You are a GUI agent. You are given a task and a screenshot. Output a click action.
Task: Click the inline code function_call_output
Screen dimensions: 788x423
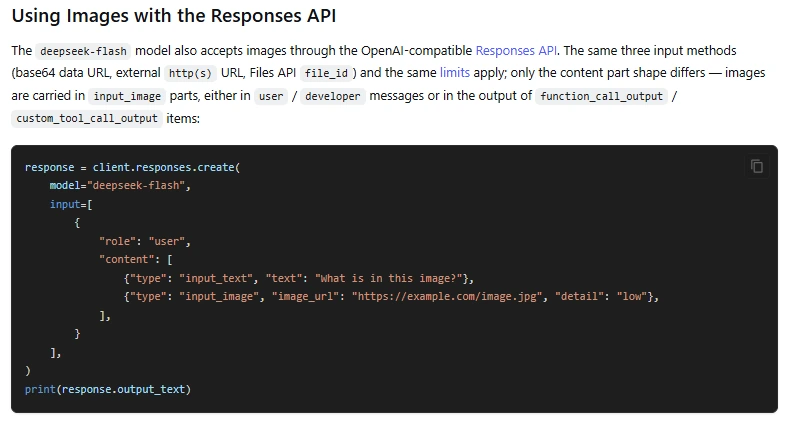pos(602,96)
